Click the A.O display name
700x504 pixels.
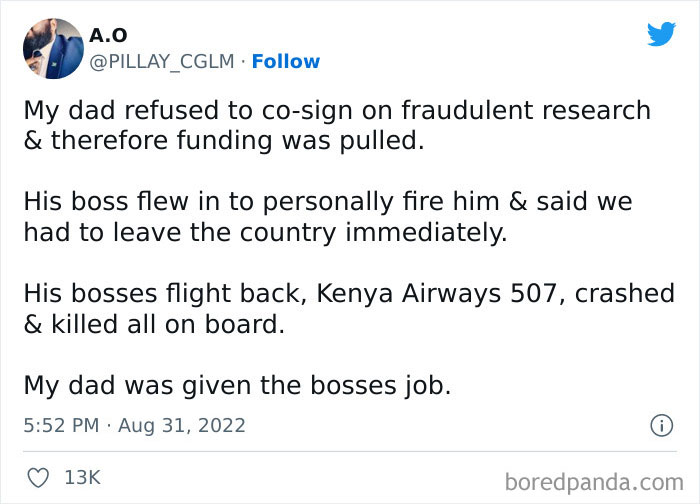pos(108,35)
